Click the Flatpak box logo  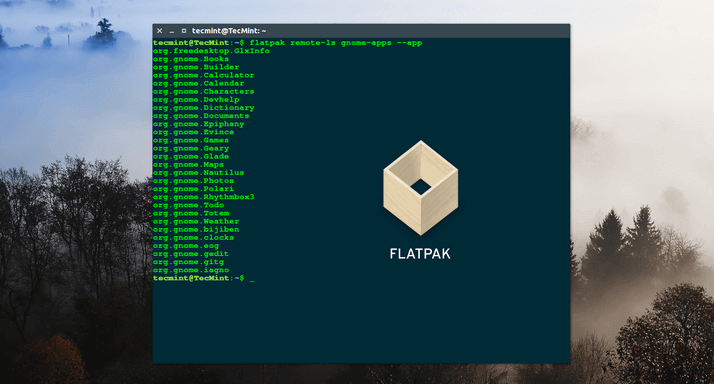pyautogui.click(x=421, y=188)
